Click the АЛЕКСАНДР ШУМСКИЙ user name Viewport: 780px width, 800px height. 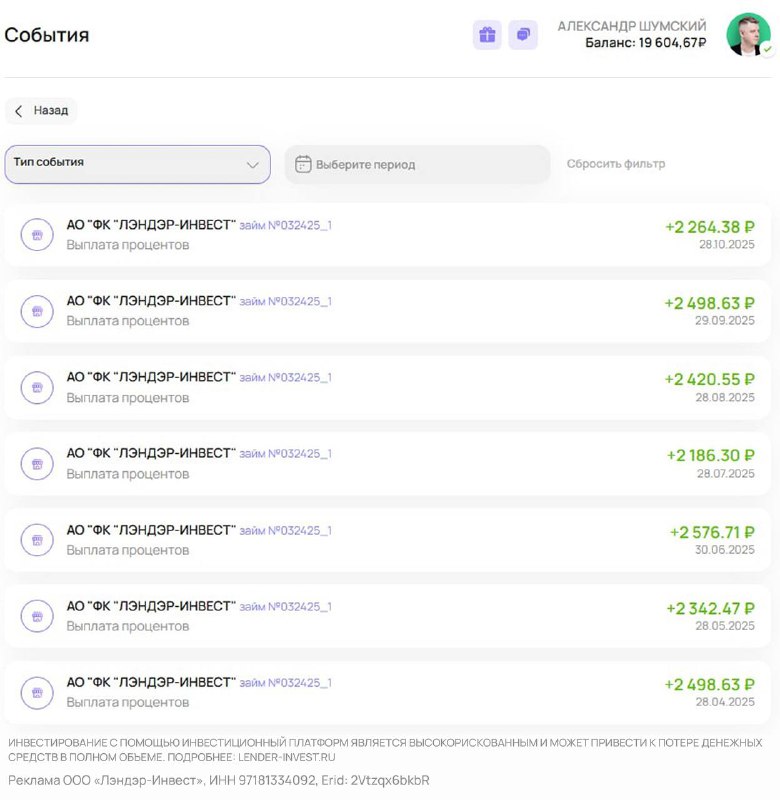pos(632,26)
